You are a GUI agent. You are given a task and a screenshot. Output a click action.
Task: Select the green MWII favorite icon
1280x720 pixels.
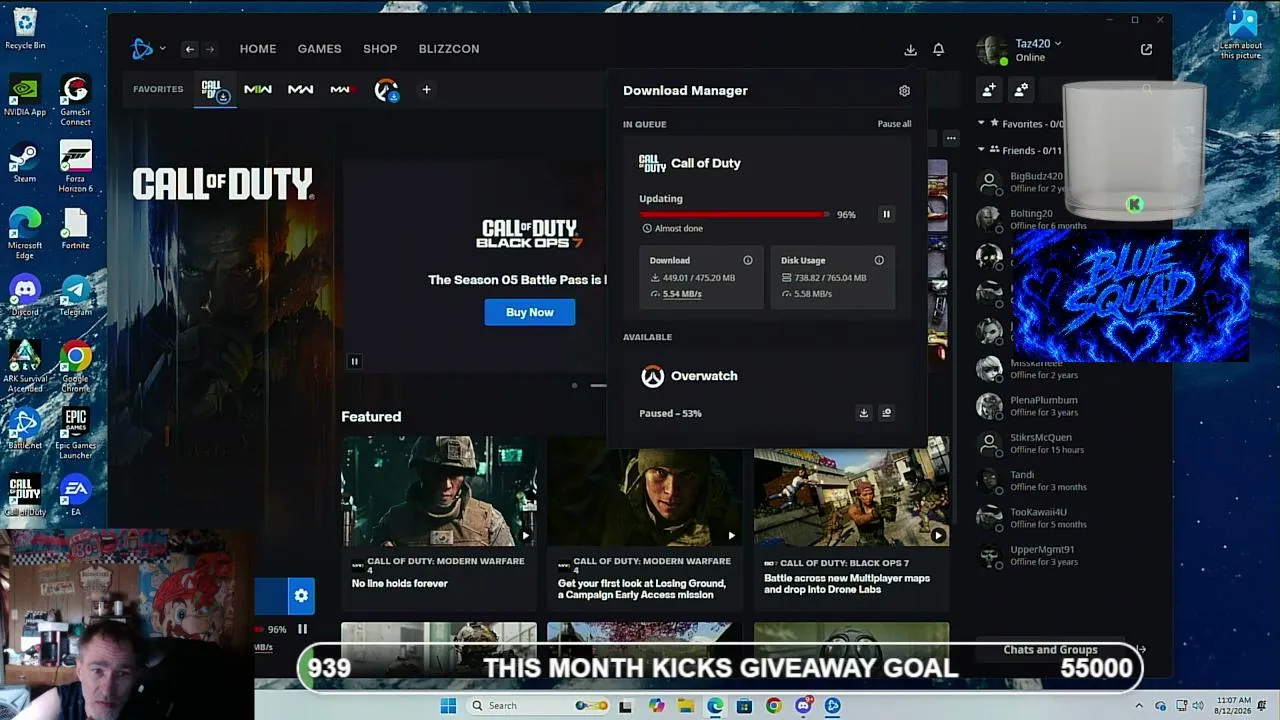tap(258, 90)
